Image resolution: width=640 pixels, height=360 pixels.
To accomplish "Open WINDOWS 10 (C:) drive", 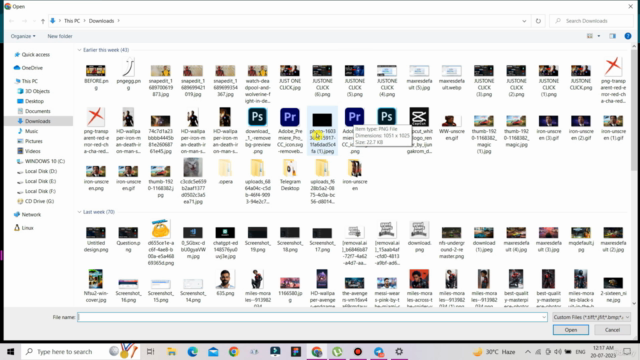I will pyautogui.click(x=41, y=161).
